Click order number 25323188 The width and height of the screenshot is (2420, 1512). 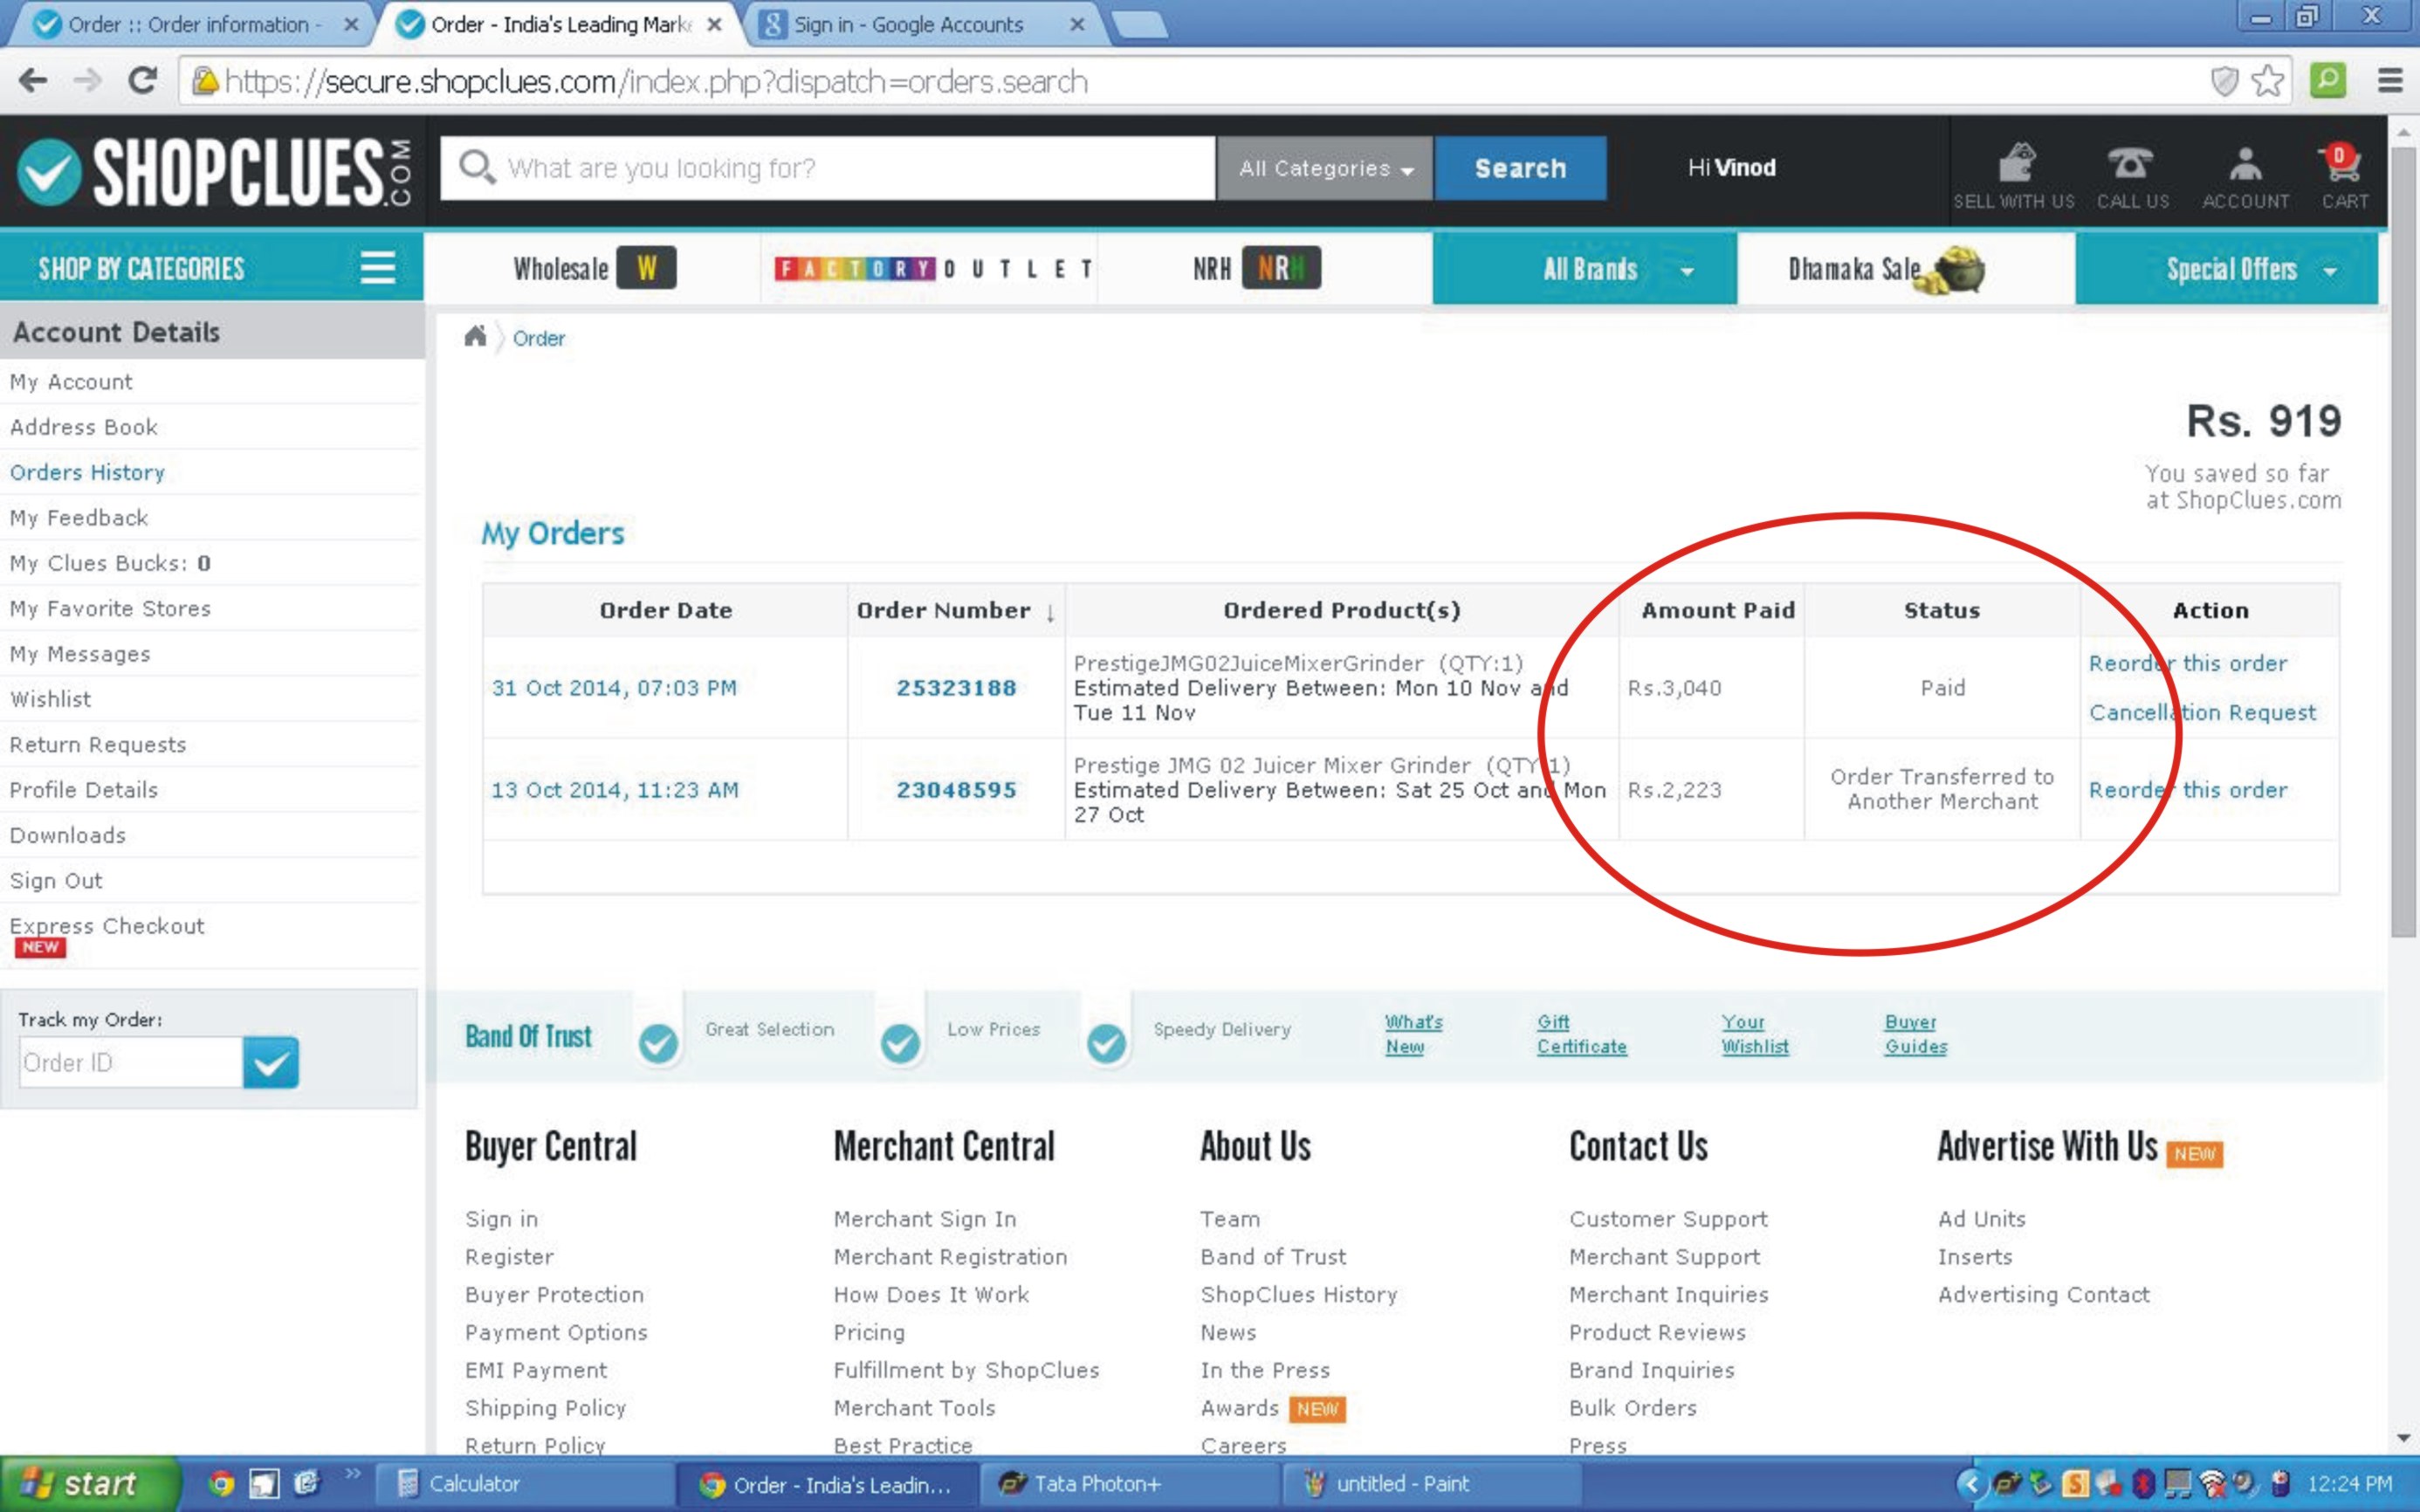(956, 688)
